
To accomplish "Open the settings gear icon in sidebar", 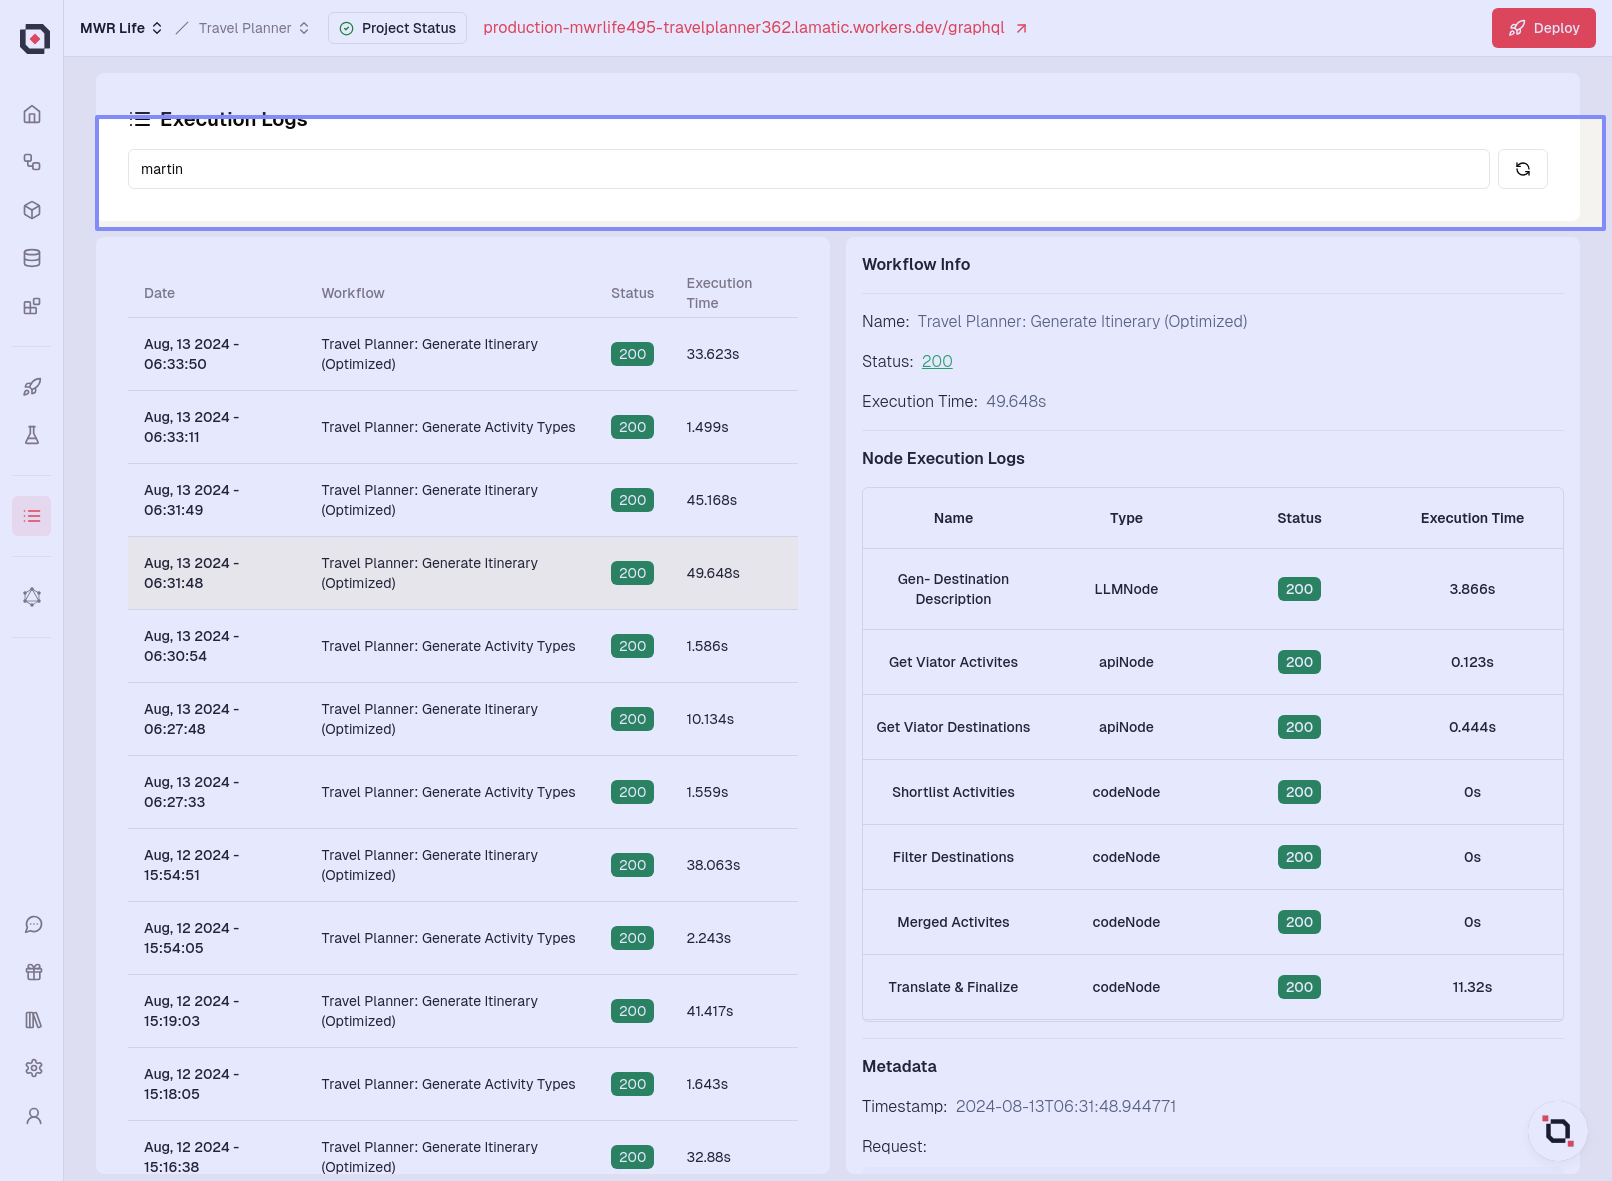I will tap(34, 1068).
